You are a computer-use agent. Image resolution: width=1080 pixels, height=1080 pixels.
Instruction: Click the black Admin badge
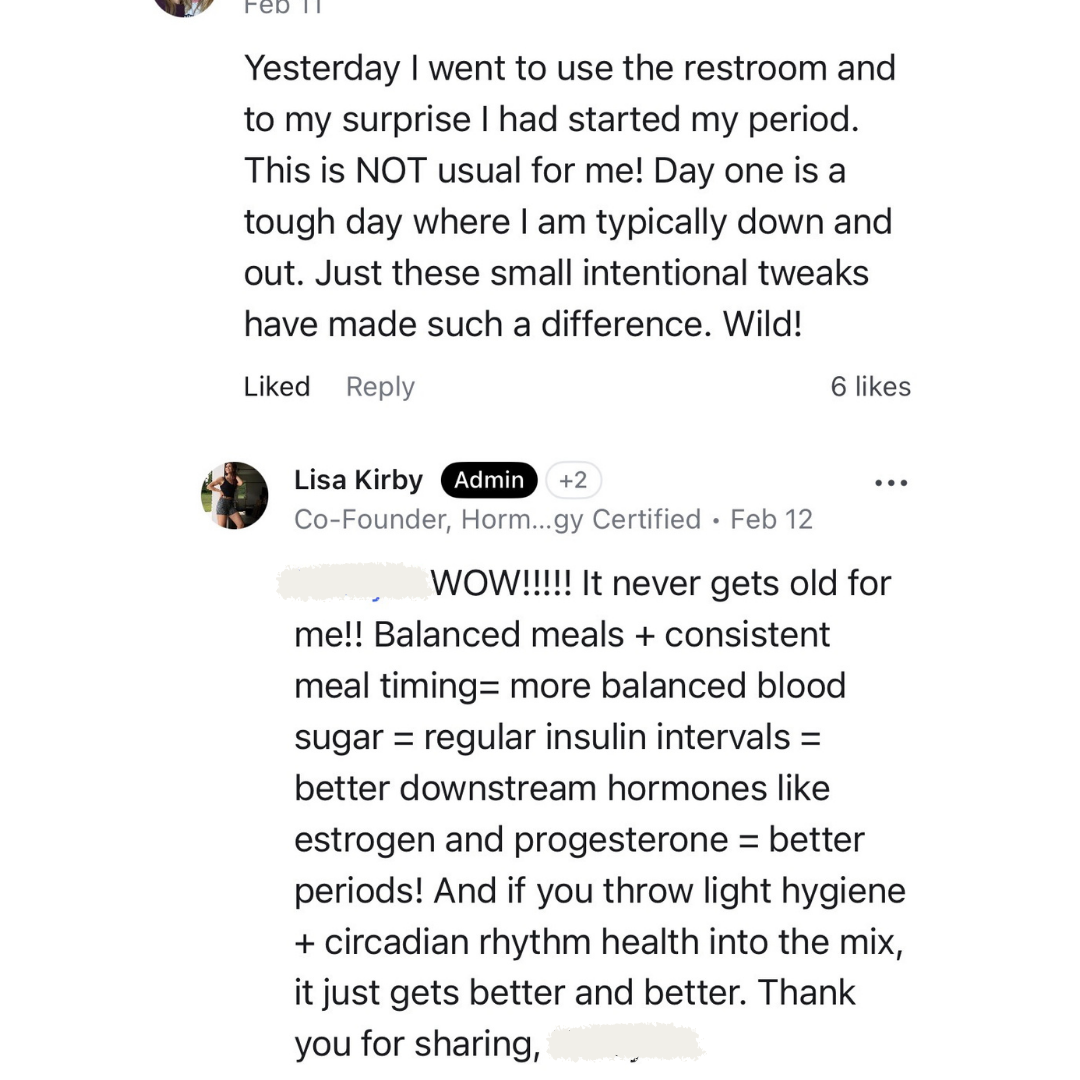pos(488,481)
